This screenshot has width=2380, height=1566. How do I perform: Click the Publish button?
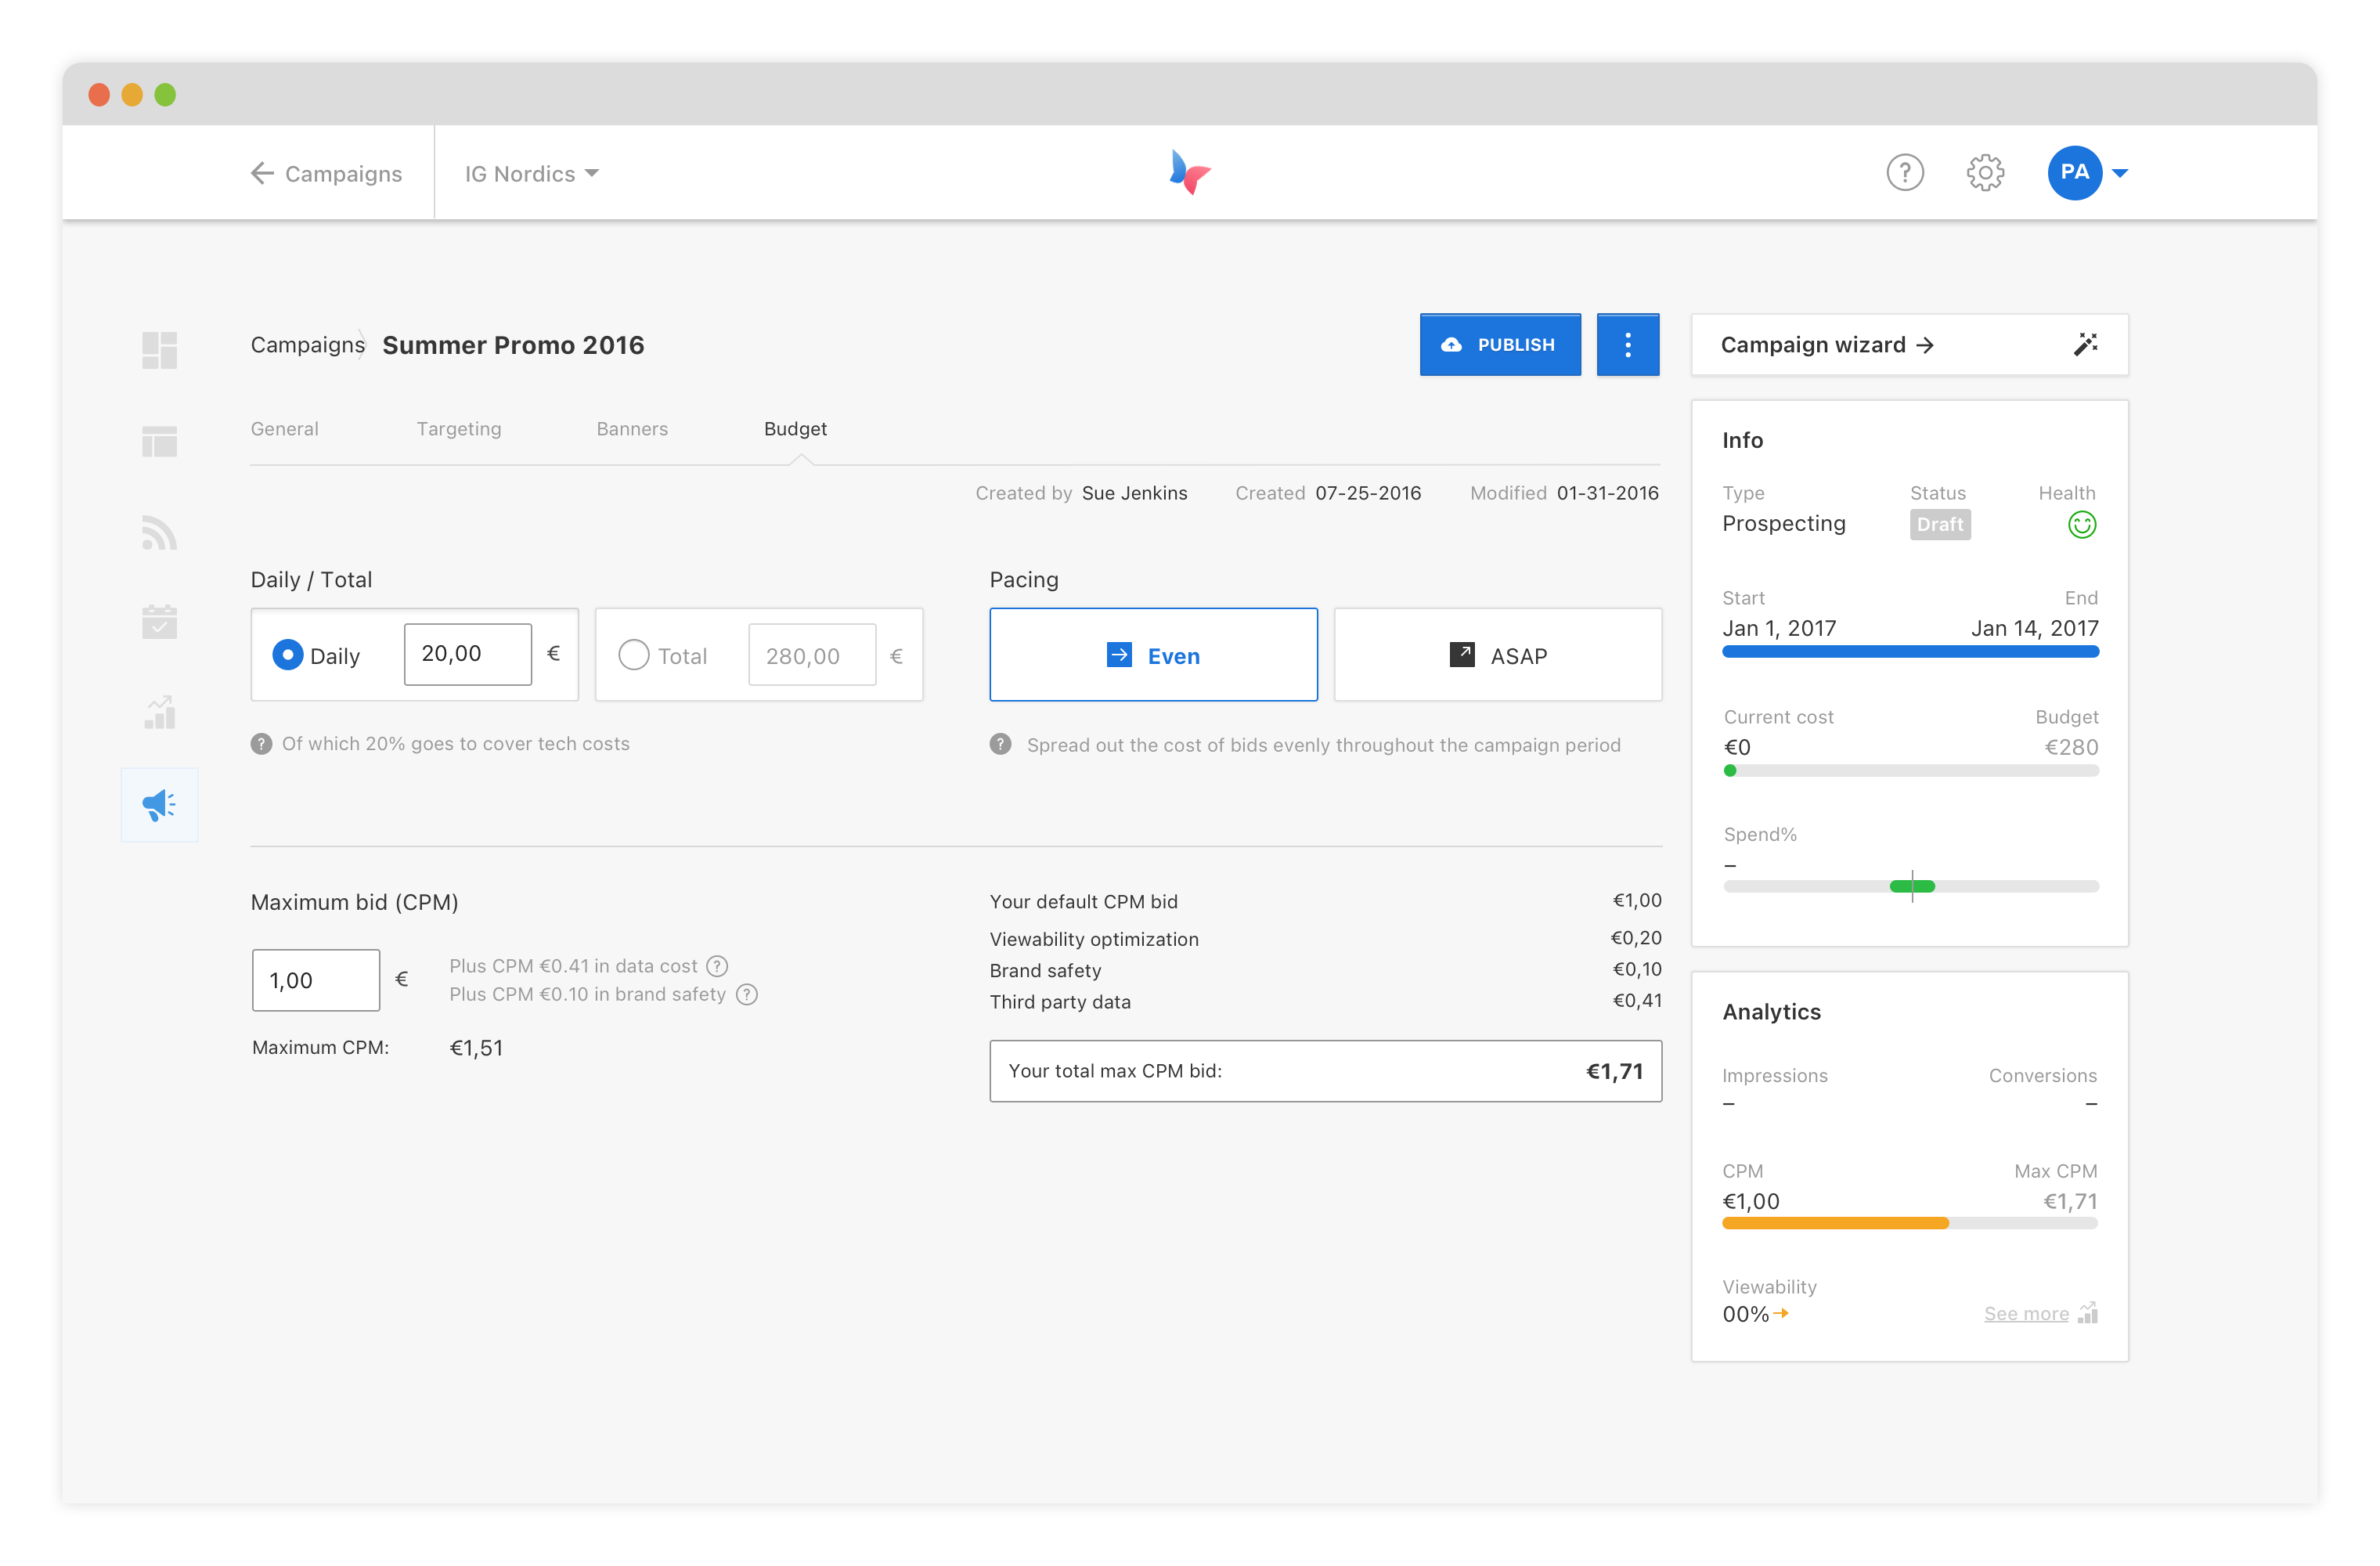click(1499, 345)
